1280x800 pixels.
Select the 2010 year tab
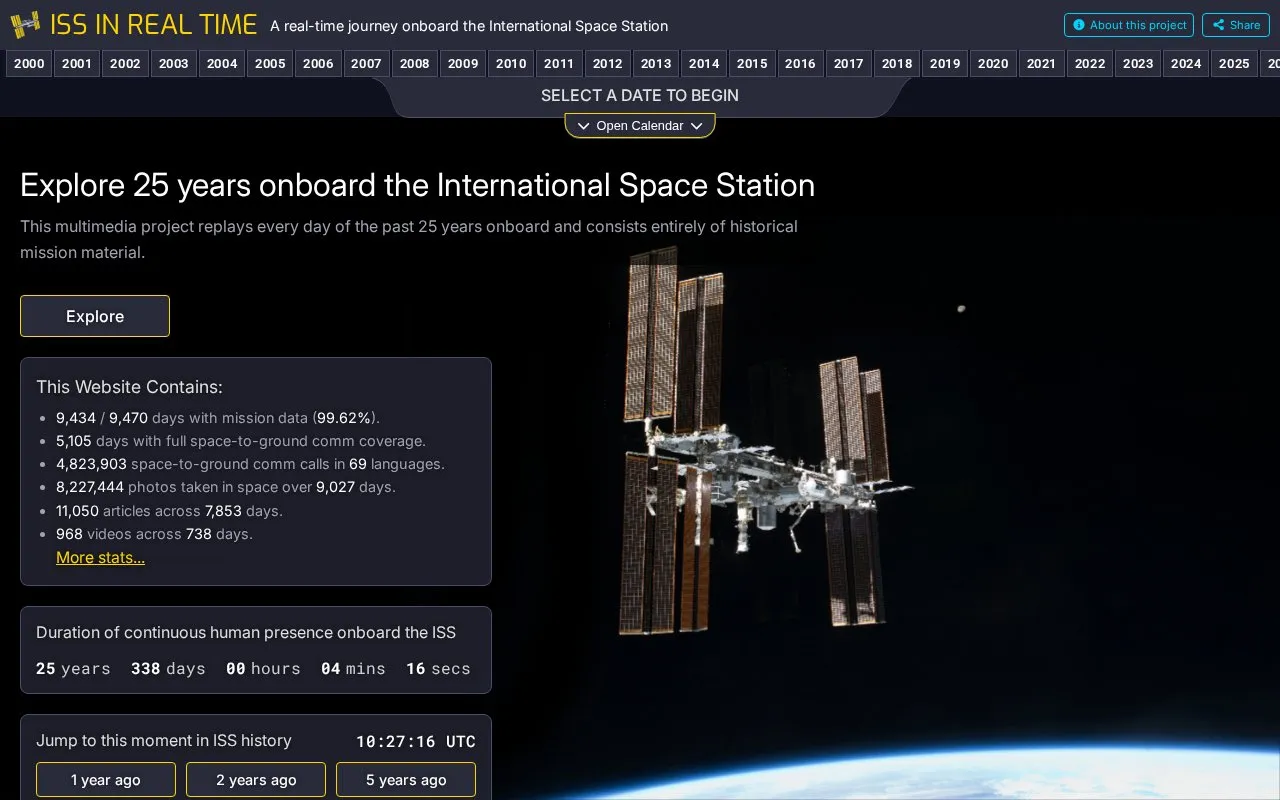tap(511, 63)
